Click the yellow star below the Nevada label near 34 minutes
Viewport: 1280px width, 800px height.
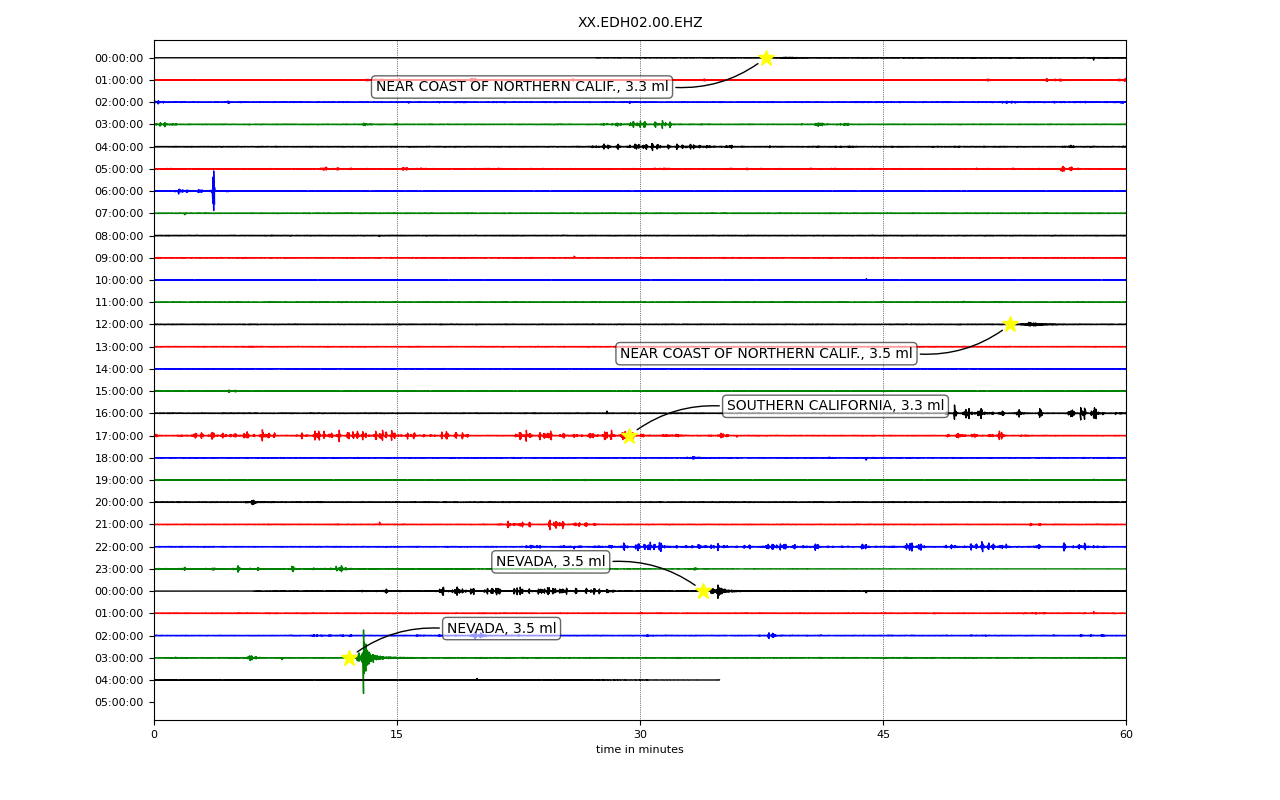pyautogui.click(x=703, y=591)
